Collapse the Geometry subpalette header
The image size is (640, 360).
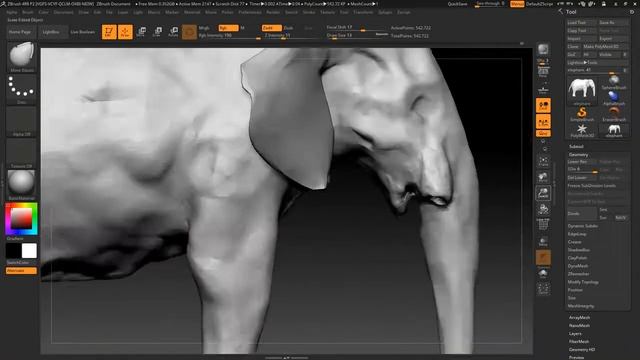click(578, 155)
